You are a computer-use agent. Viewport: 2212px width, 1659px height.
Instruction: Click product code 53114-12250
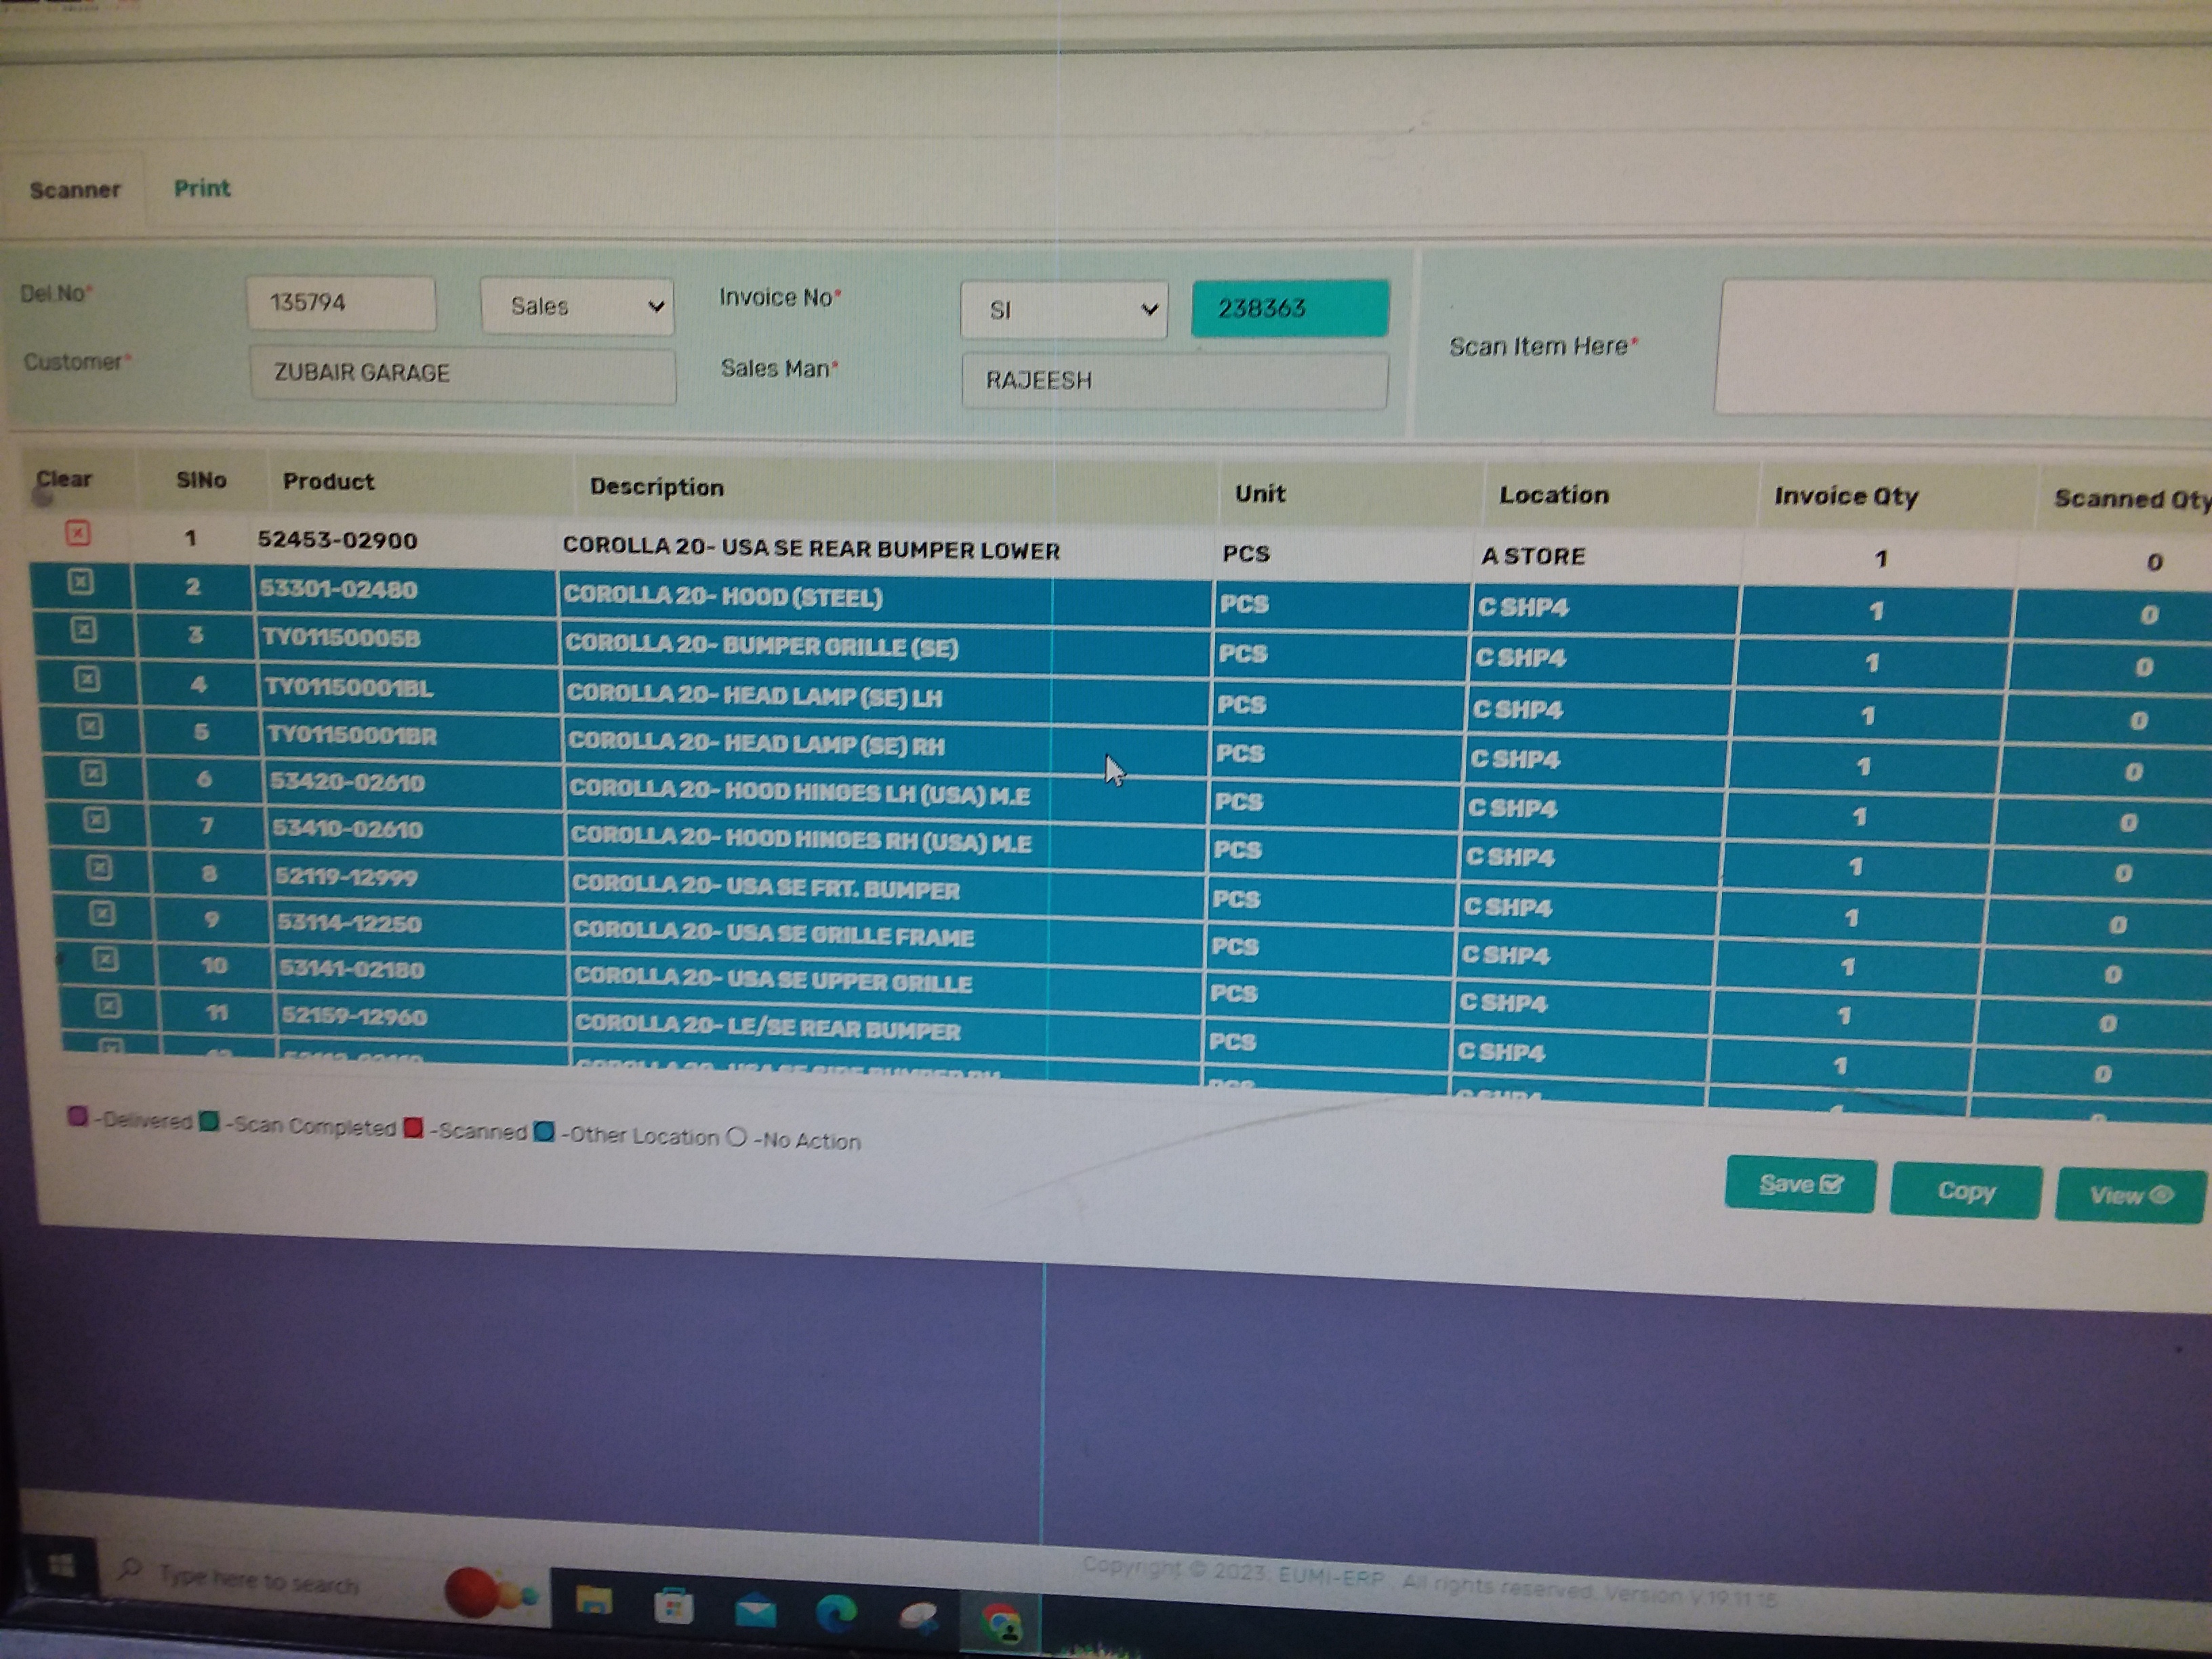point(349,923)
